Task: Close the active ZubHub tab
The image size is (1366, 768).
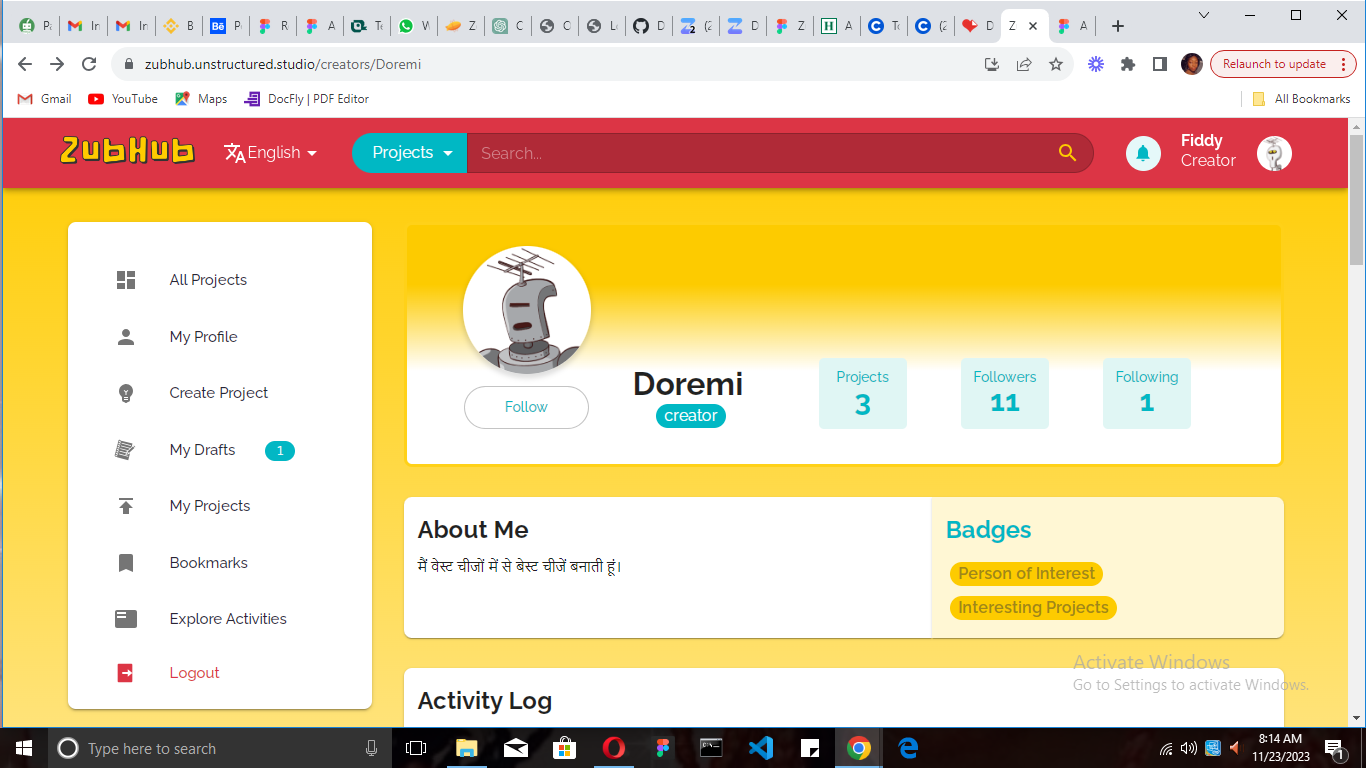Action: point(1033,27)
